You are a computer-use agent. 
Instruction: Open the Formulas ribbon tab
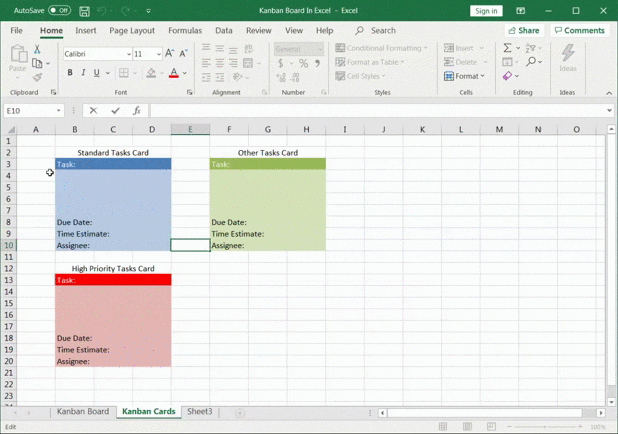click(185, 31)
